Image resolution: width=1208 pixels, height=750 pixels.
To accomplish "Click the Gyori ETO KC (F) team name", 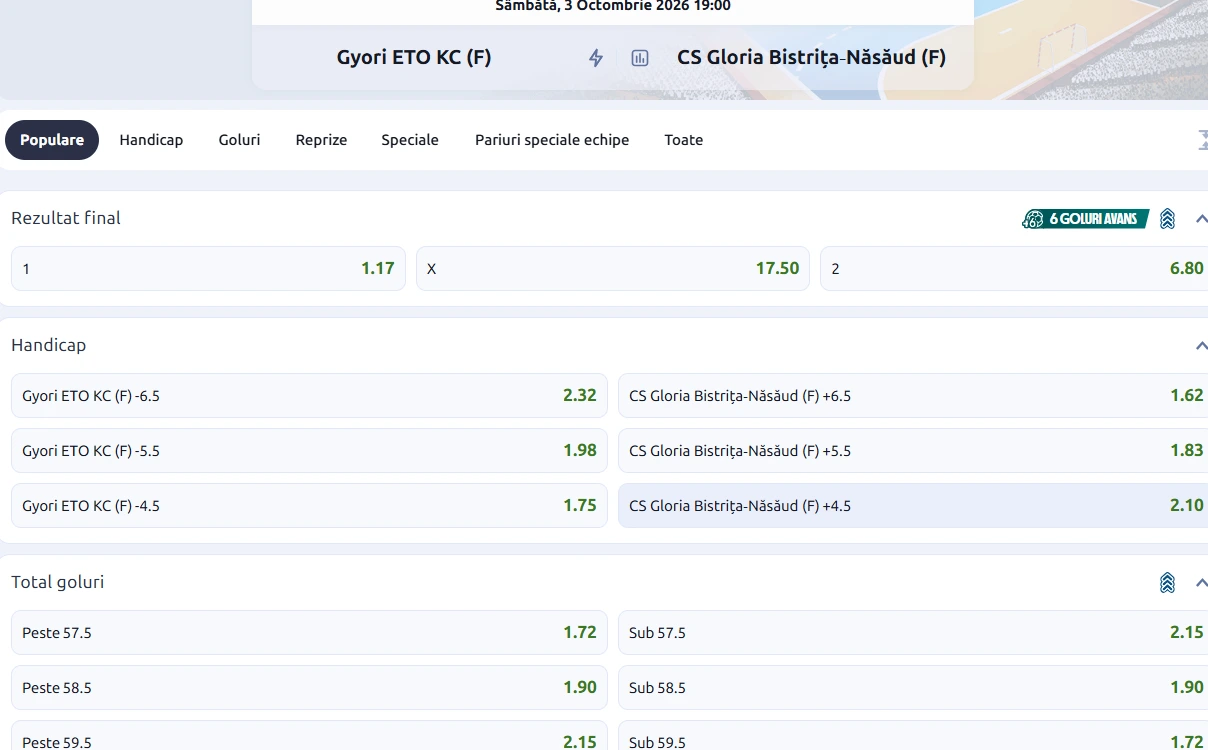I will 414,57.
